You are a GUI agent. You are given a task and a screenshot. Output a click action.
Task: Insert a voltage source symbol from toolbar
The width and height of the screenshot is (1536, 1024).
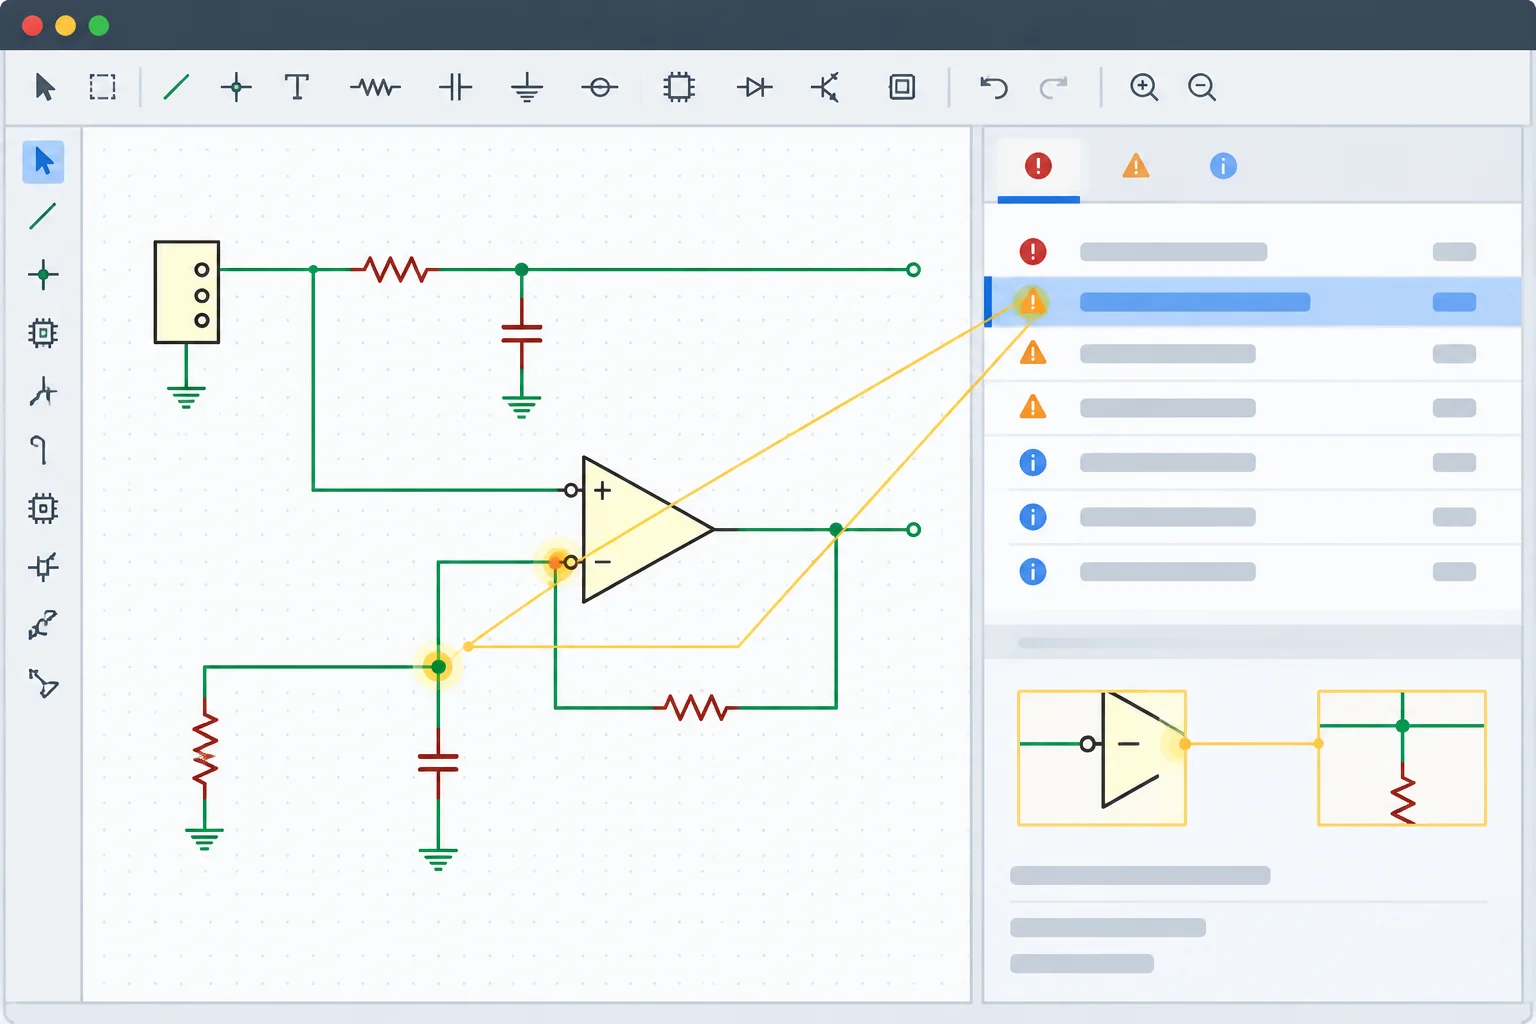click(600, 88)
